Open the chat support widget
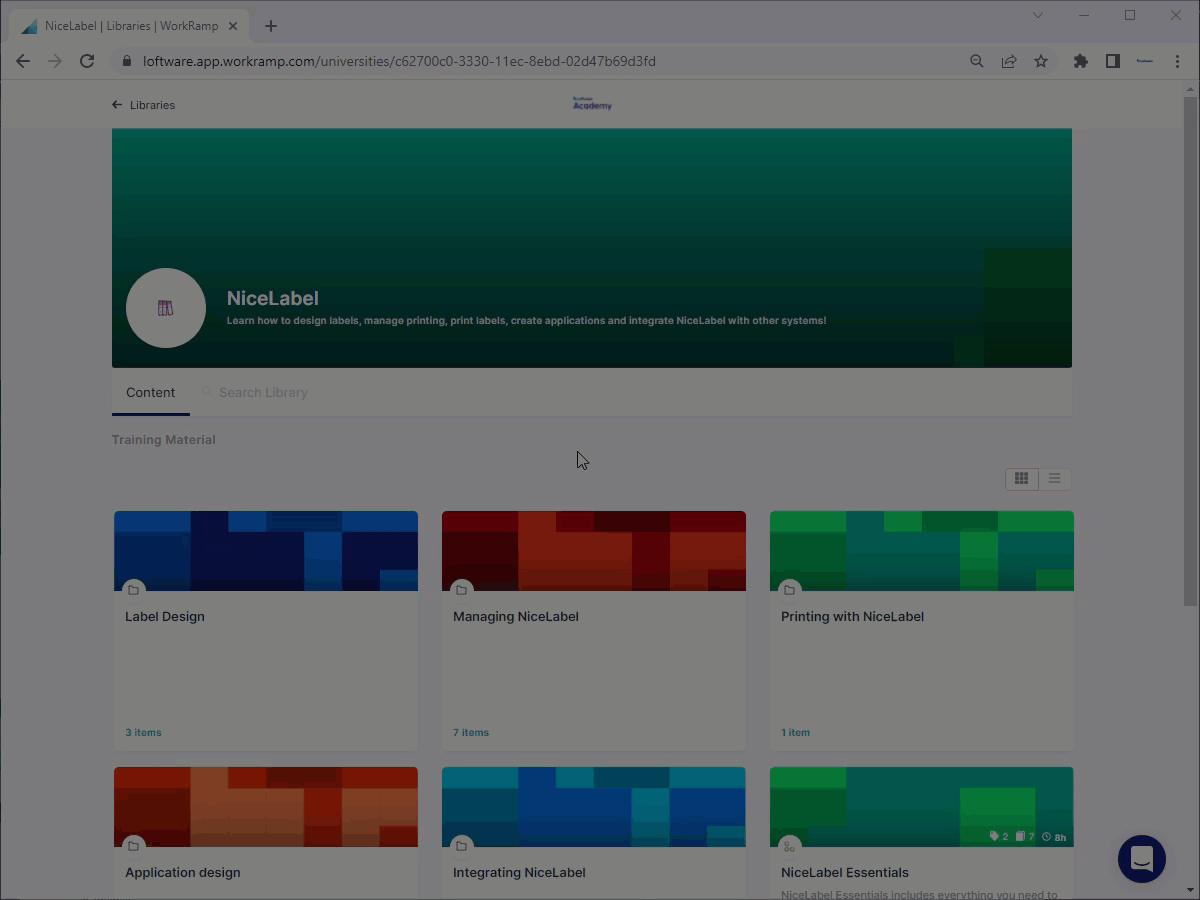This screenshot has width=1200, height=900. tap(1142, 859)
